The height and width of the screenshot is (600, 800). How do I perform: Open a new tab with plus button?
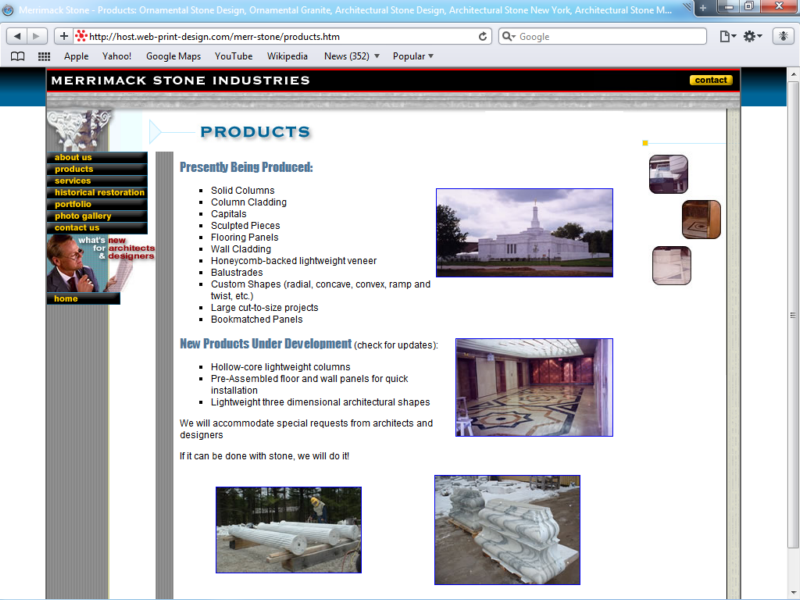click(x=703, y=8)
